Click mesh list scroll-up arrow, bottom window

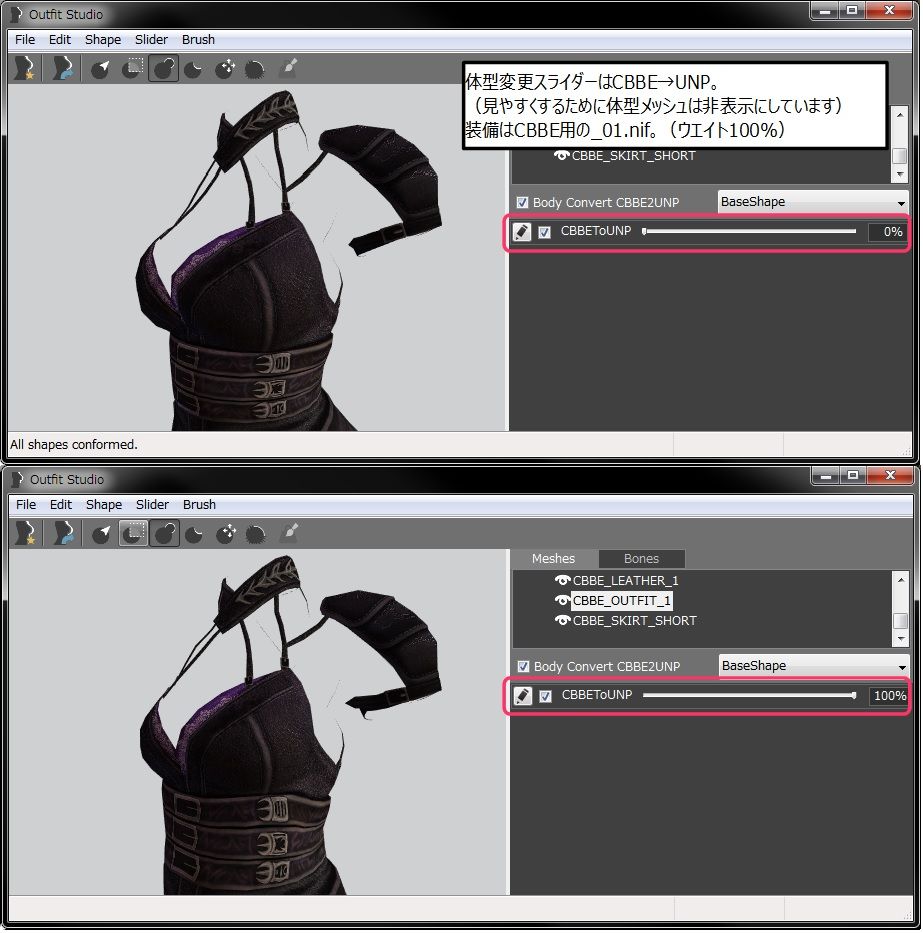click(901, 580)
